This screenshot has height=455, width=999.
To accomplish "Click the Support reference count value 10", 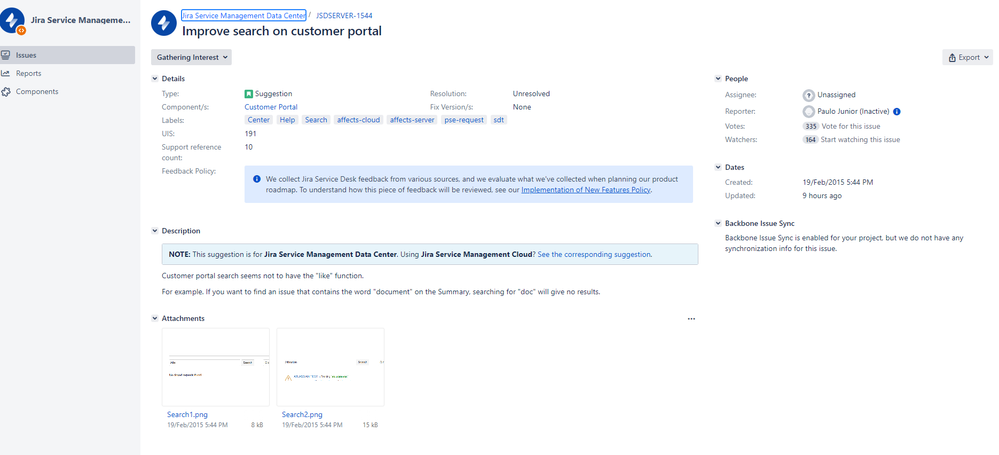I will 248,147.
